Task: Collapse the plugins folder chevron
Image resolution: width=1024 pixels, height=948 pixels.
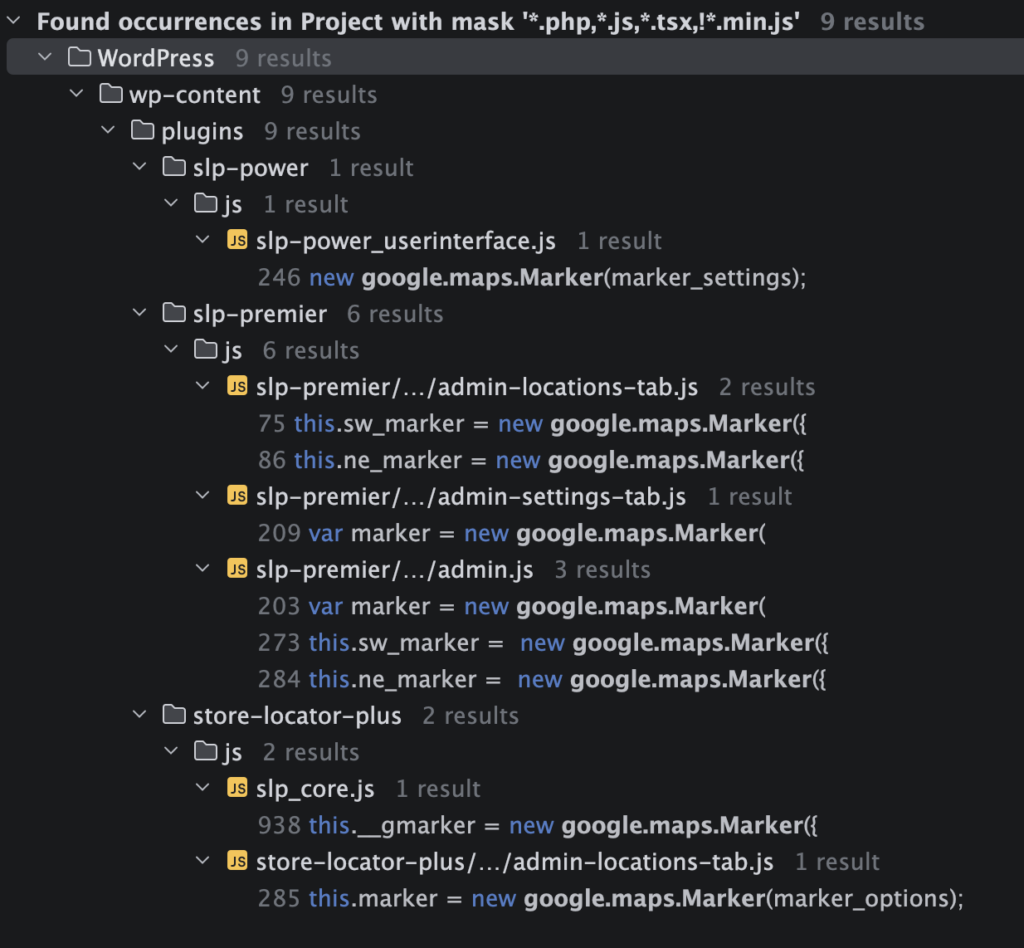Action: [x=109, y=131]
